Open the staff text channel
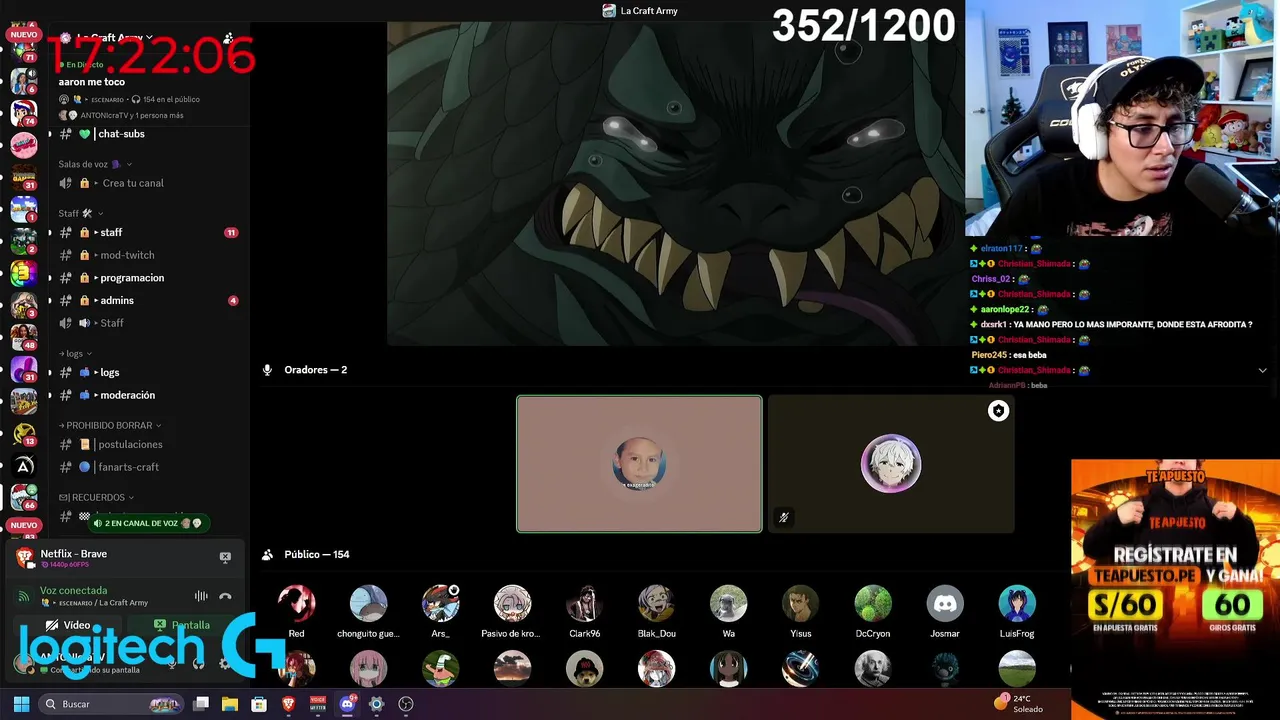1280x720 pixels. click(111, 232)
